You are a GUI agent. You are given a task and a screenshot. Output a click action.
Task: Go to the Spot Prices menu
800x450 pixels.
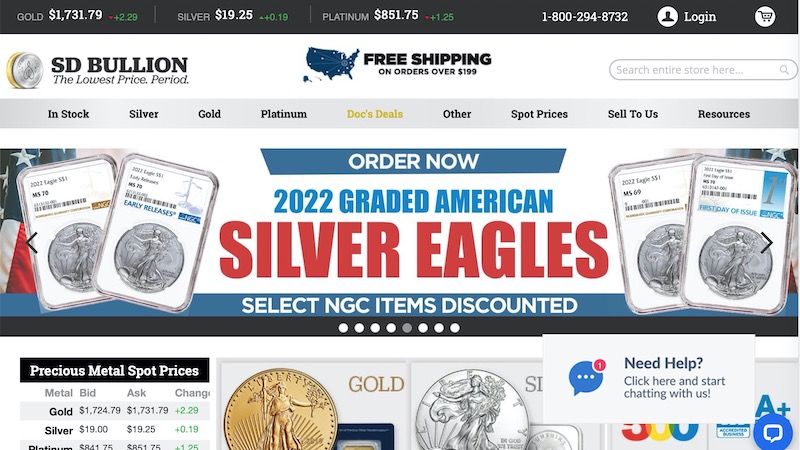pos(539,114)
